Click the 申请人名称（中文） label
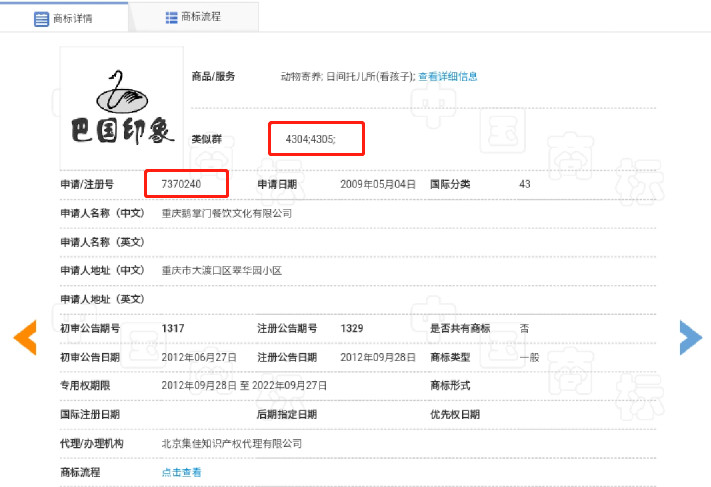The height and width of the screenshot is (487, 711). tap(102, 213)
